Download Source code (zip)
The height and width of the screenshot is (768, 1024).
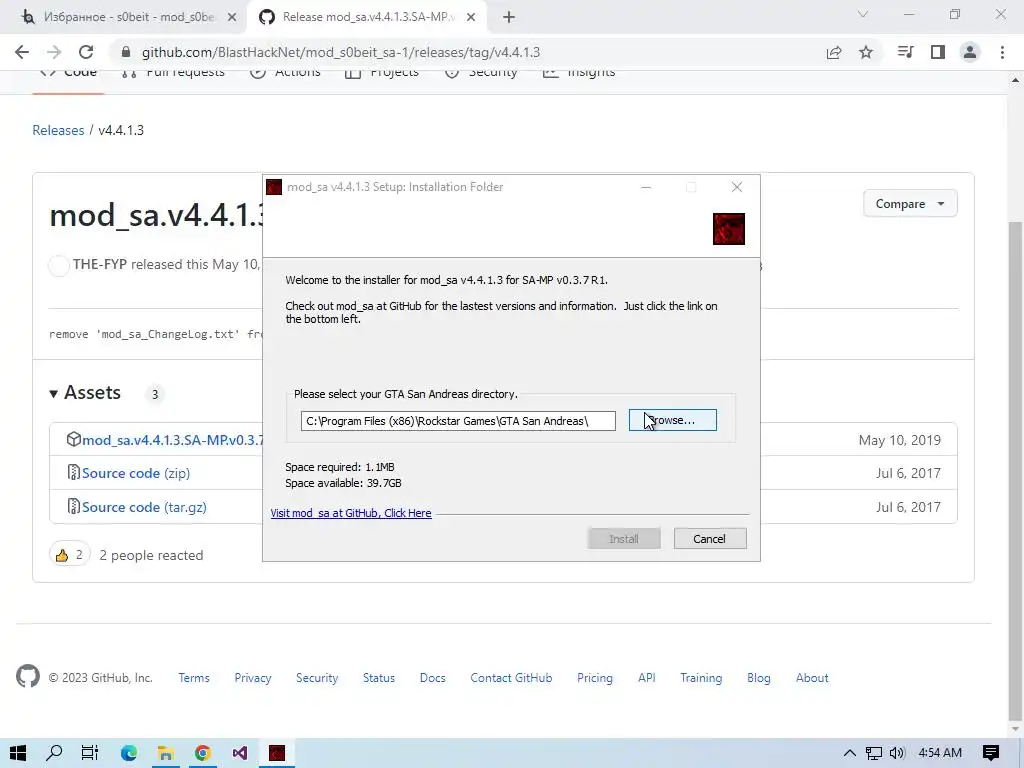click(x=136, y=473)
